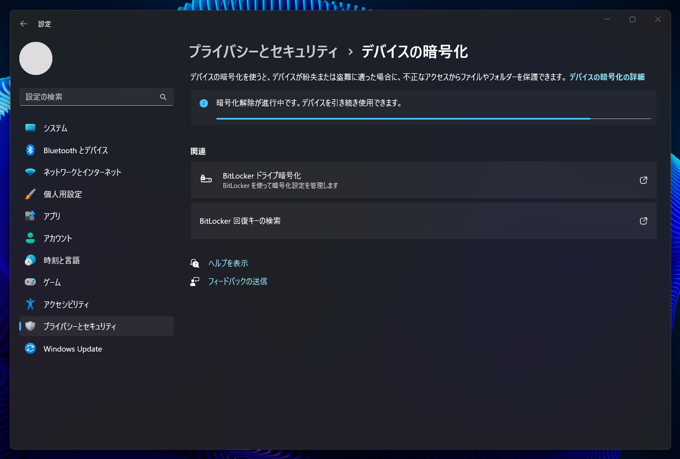Screen dimensions: 680x459
Task: Click the アカウント person icon
Action: tap(30, 238)
